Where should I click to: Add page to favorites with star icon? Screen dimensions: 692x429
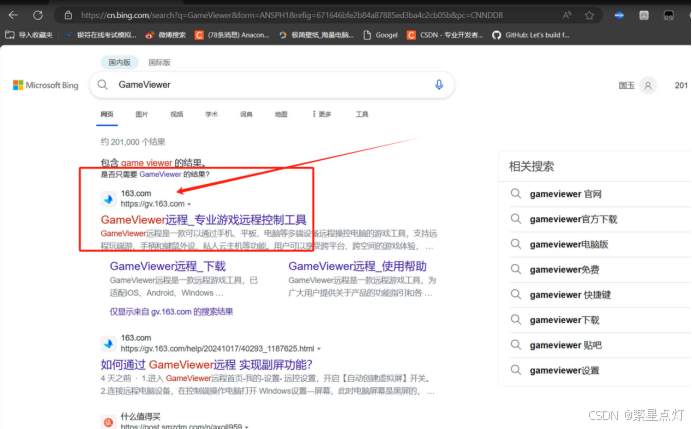point(589,15)
